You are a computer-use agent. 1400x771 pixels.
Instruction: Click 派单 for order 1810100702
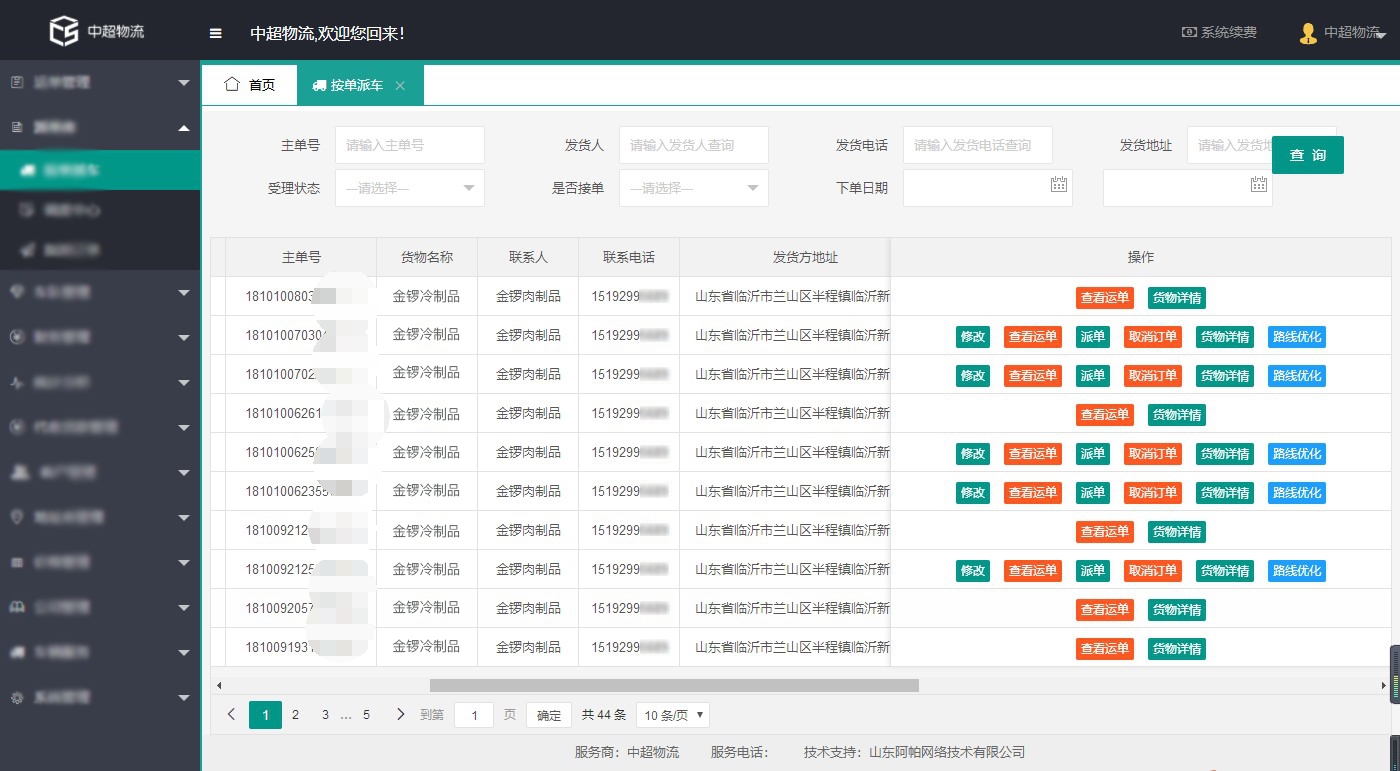coord(1093,376)
